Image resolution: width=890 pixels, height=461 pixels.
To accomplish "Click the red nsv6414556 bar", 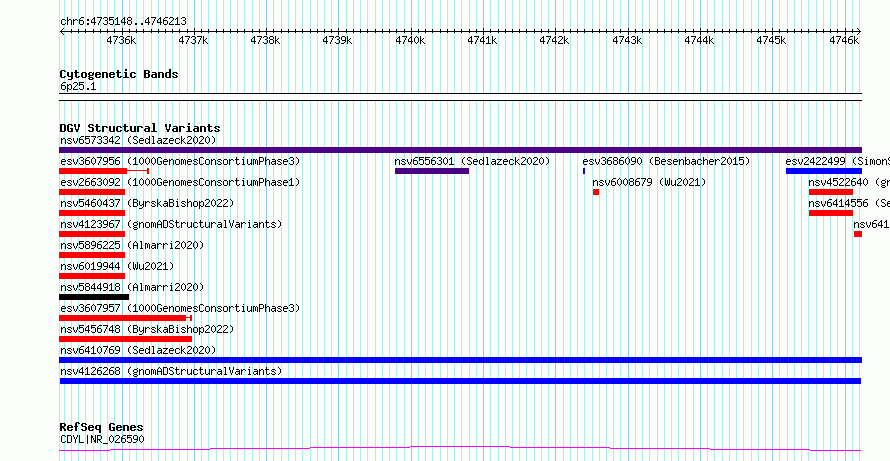I will [x=831, y=213].
